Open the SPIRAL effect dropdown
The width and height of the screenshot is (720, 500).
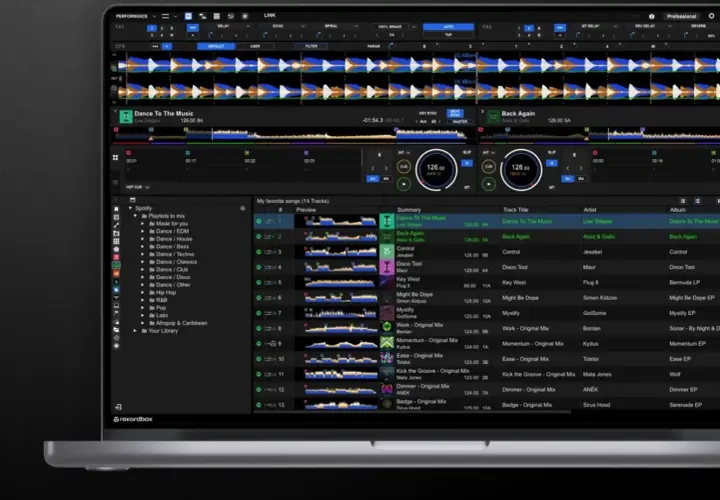click(356, 27)
